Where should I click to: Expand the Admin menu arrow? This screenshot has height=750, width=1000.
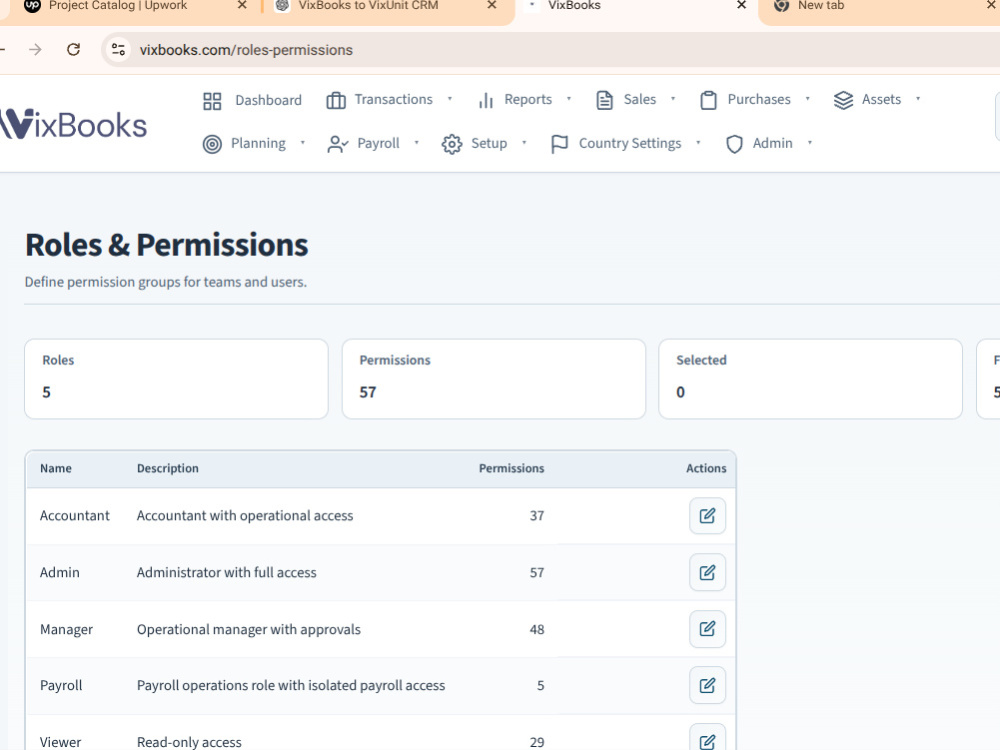coord(810,143)
